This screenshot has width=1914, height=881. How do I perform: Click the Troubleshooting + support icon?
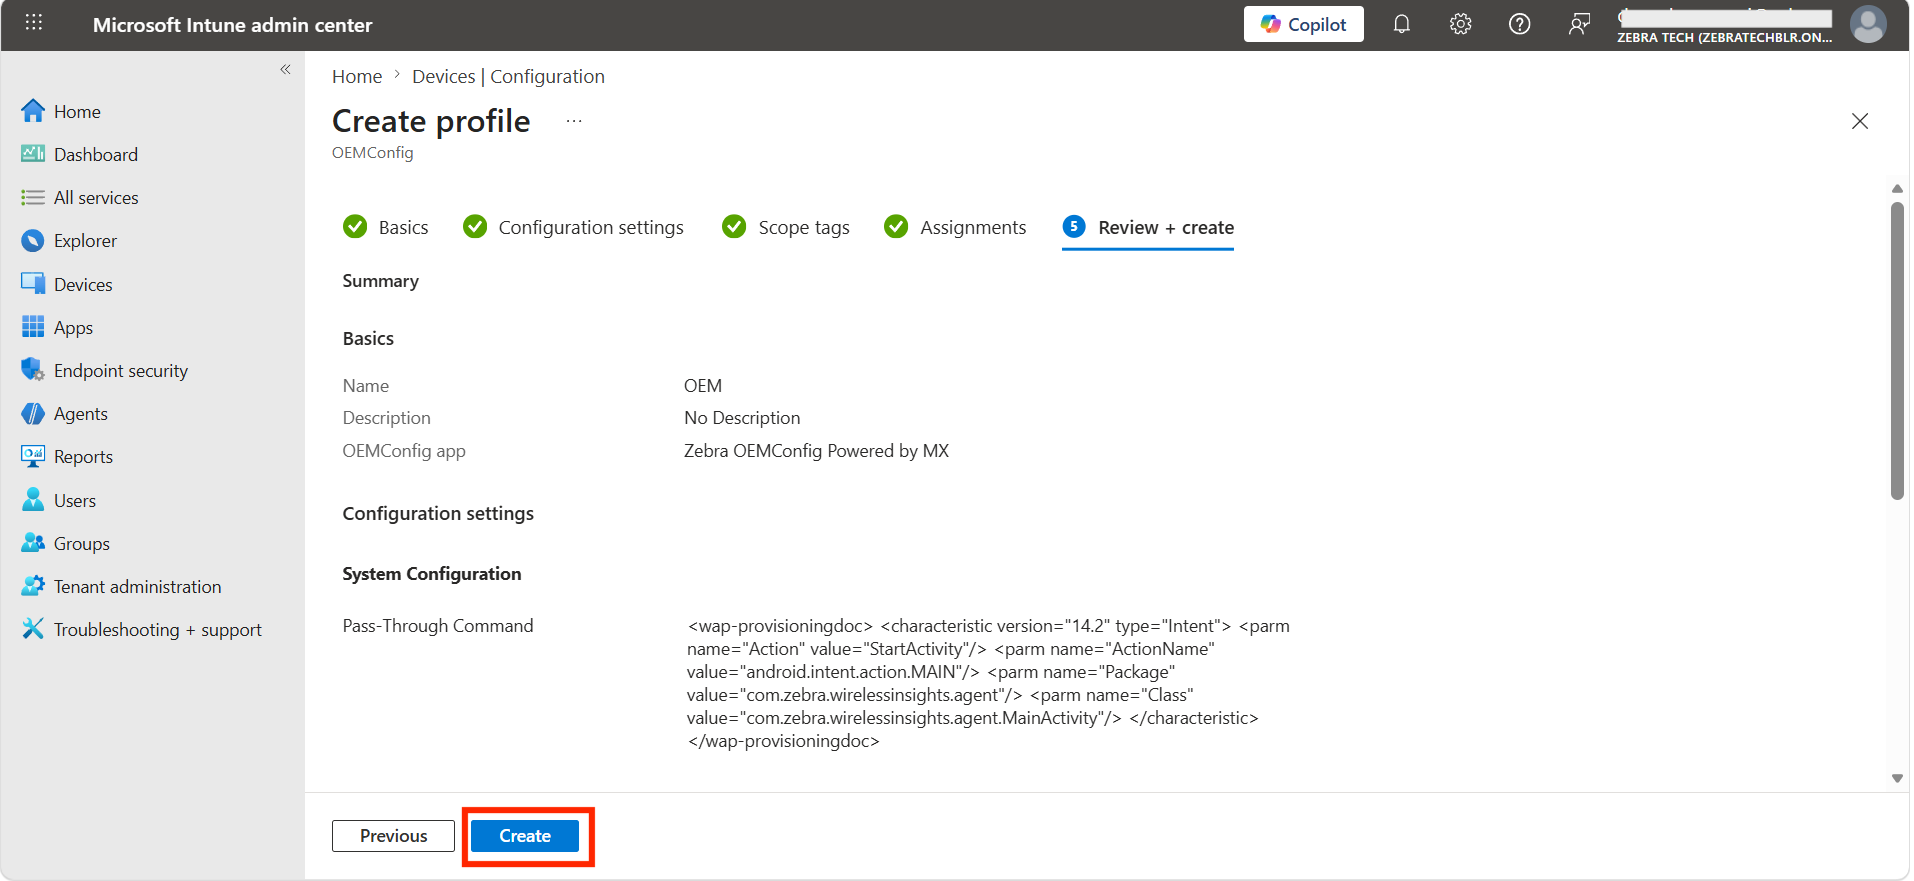33,629
